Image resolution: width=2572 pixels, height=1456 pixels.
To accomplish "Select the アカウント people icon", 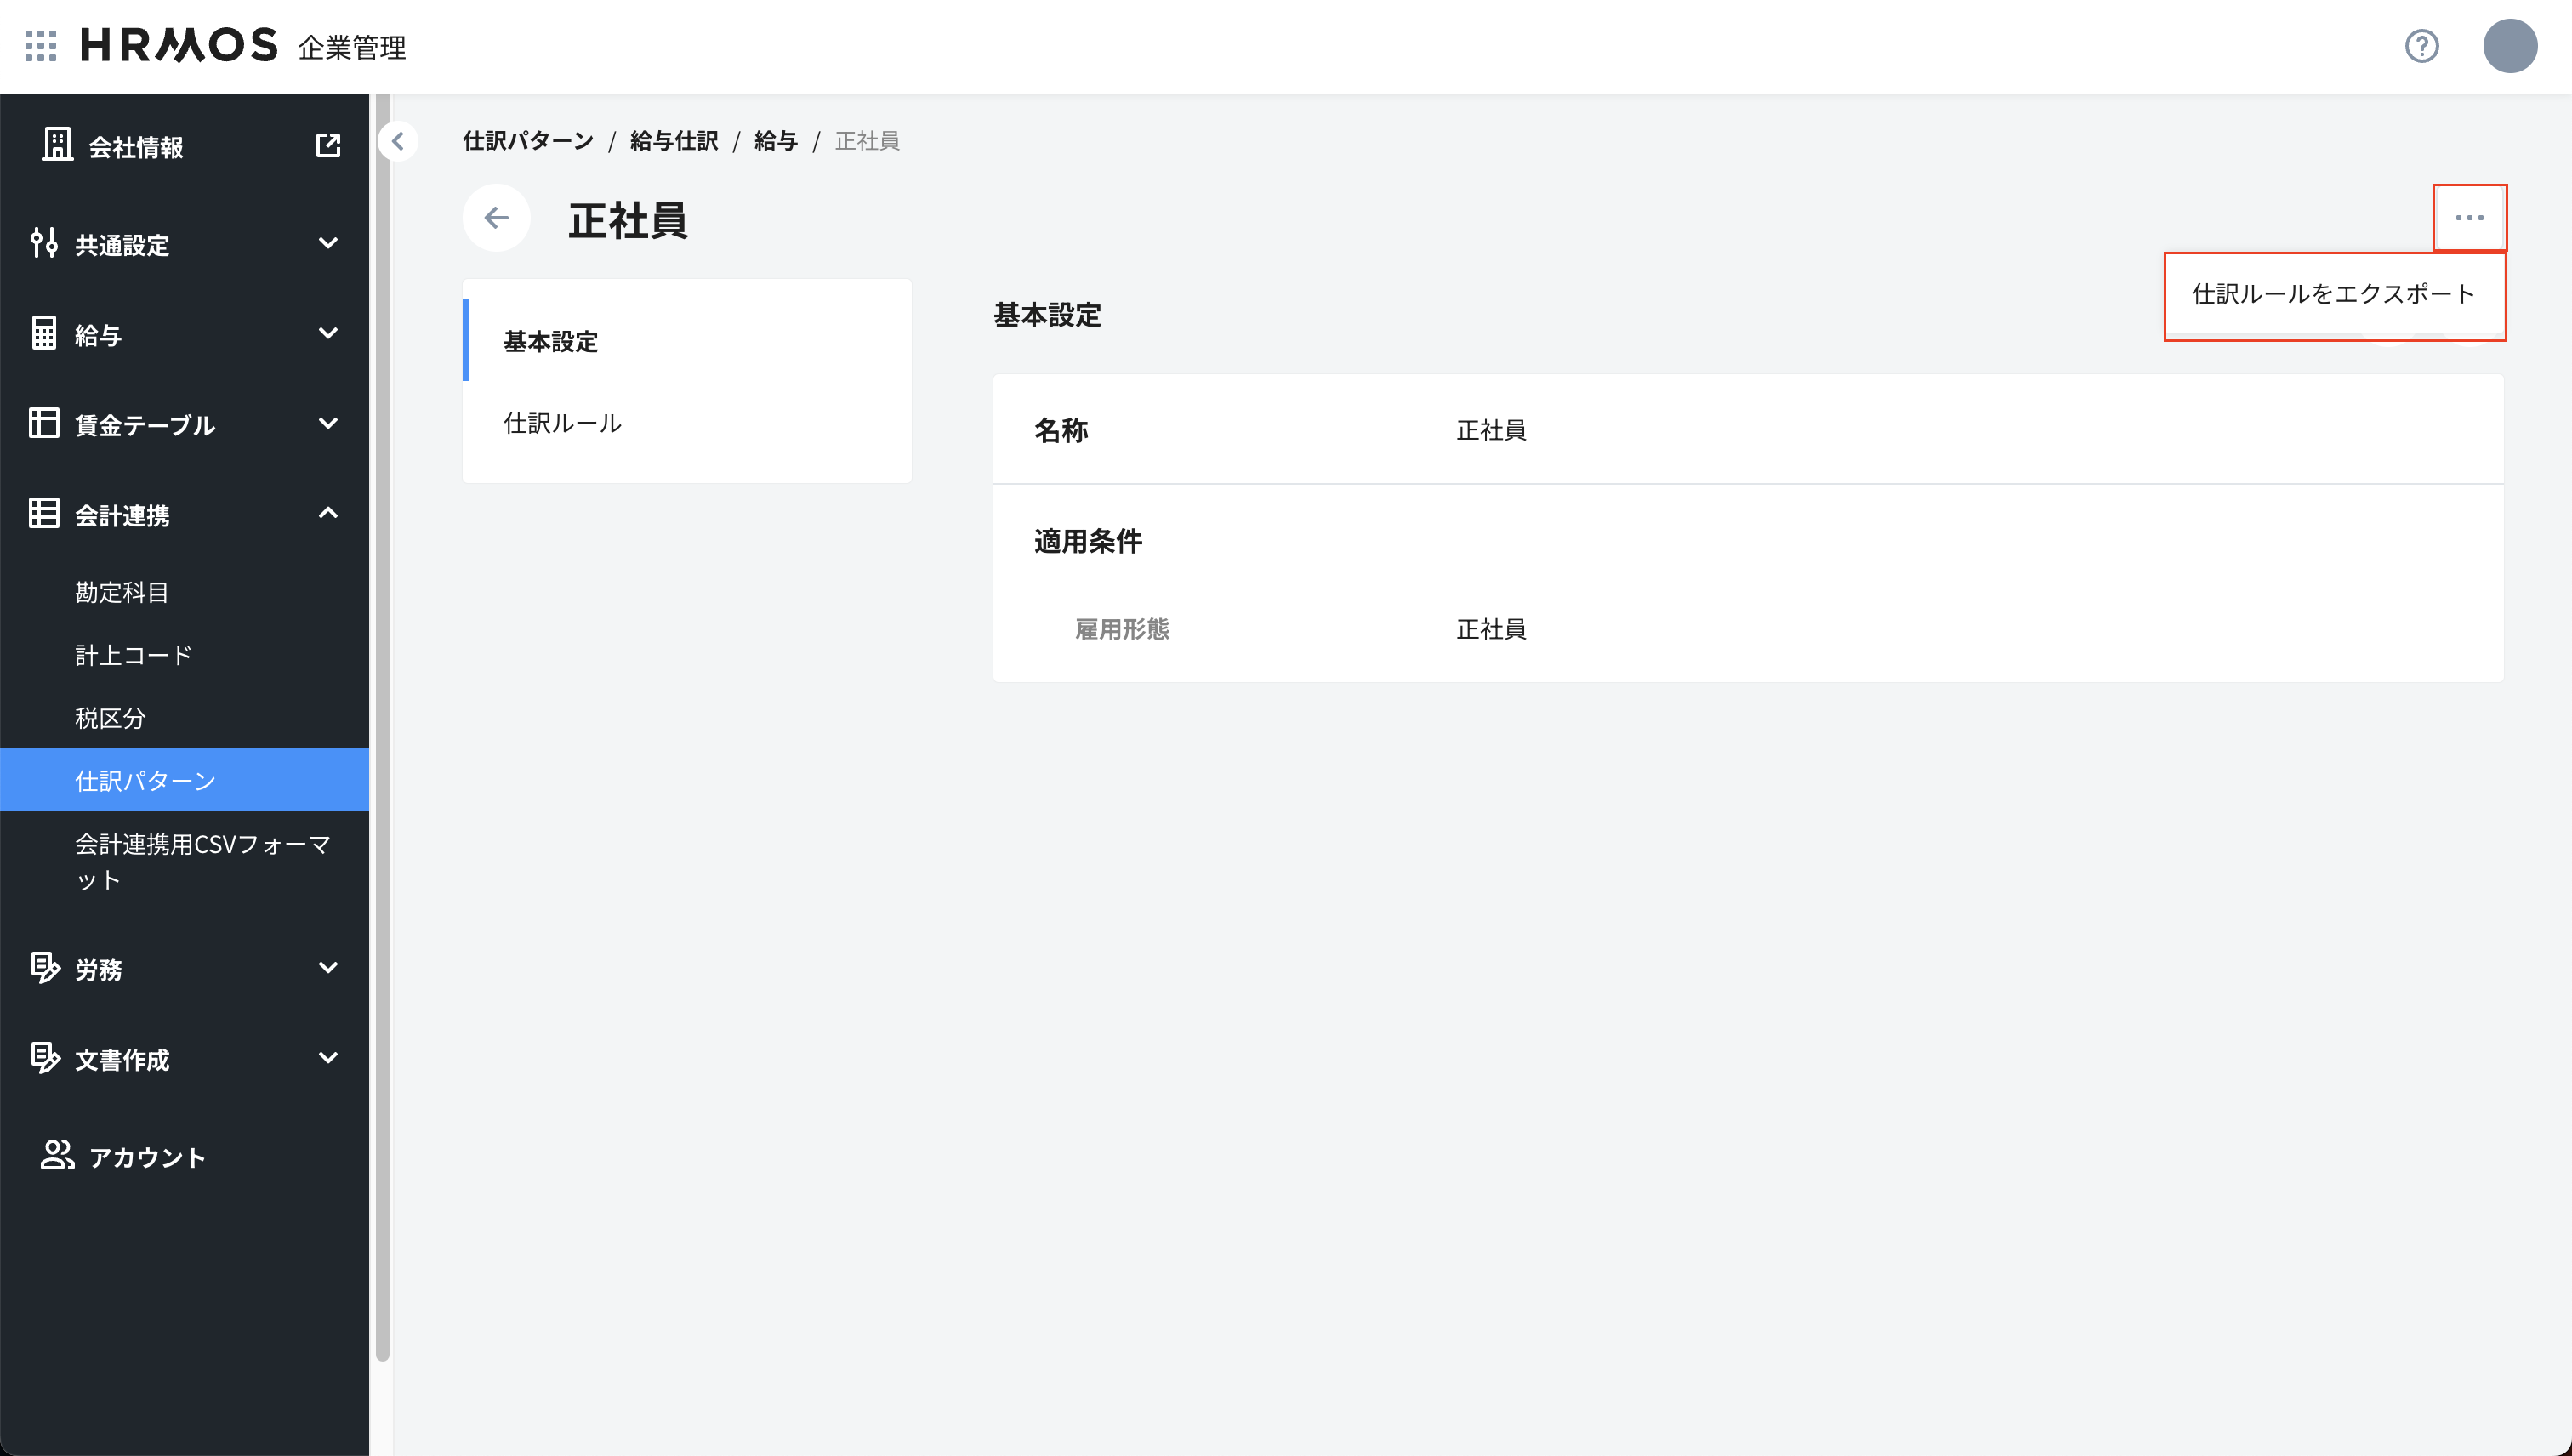I will click(56, 1156).
